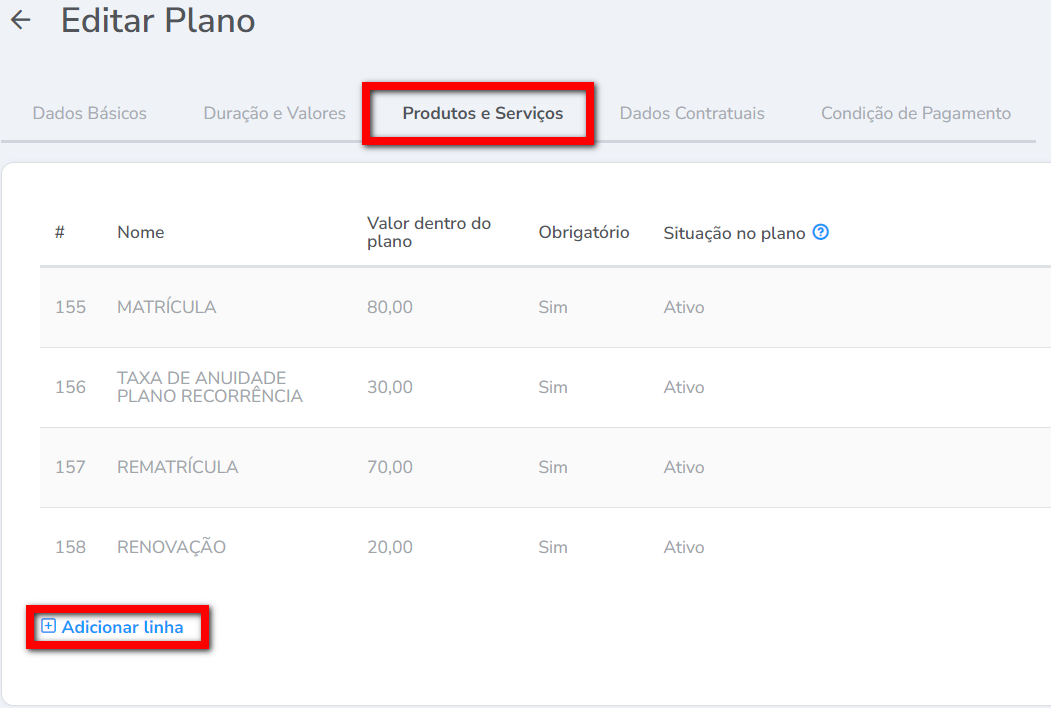Screen dimensions: 1051x708
Task: Select the MATRÍCULA product row name
Action: (x=166, y=307)
